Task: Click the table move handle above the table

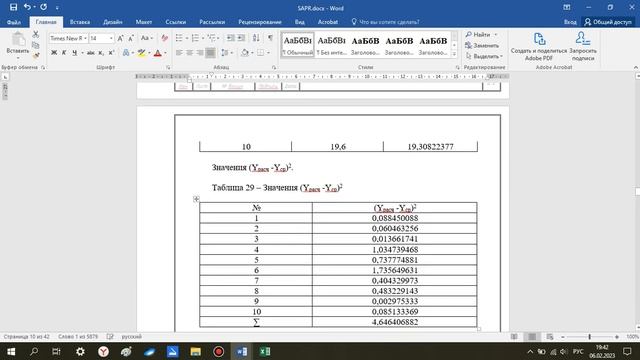Action: click(196, 199)
